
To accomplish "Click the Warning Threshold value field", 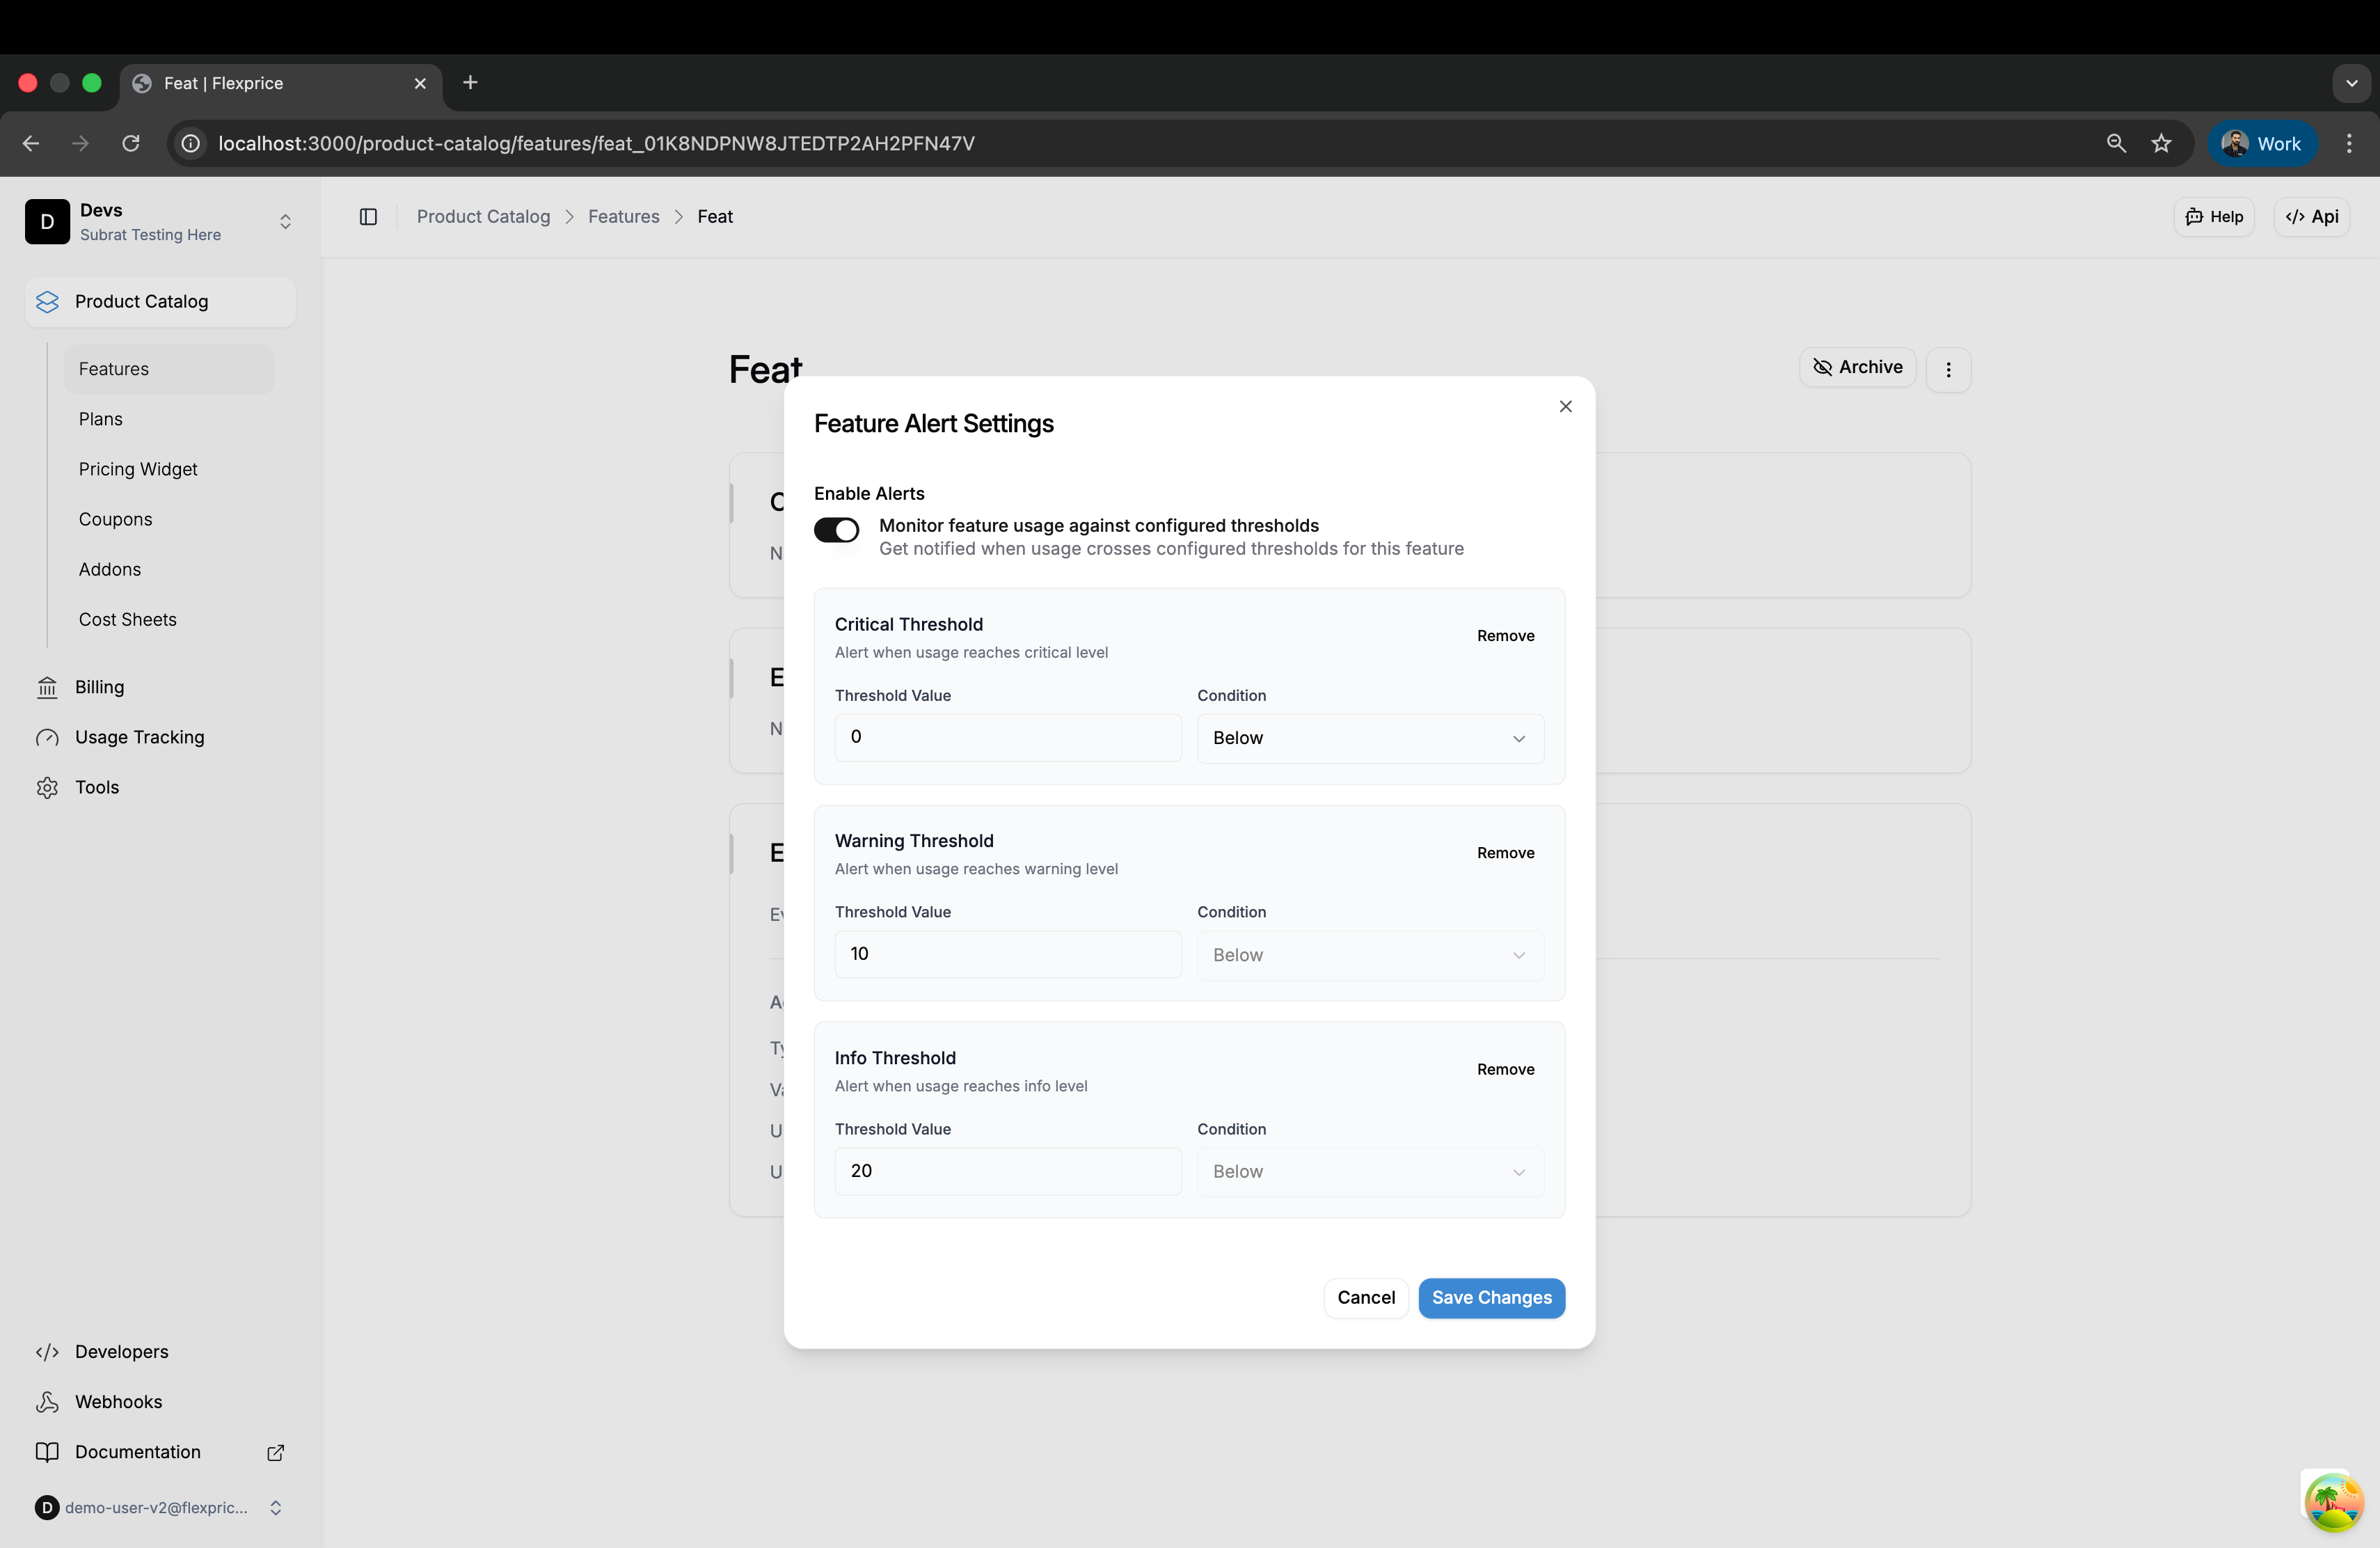I will [1008, 954].
